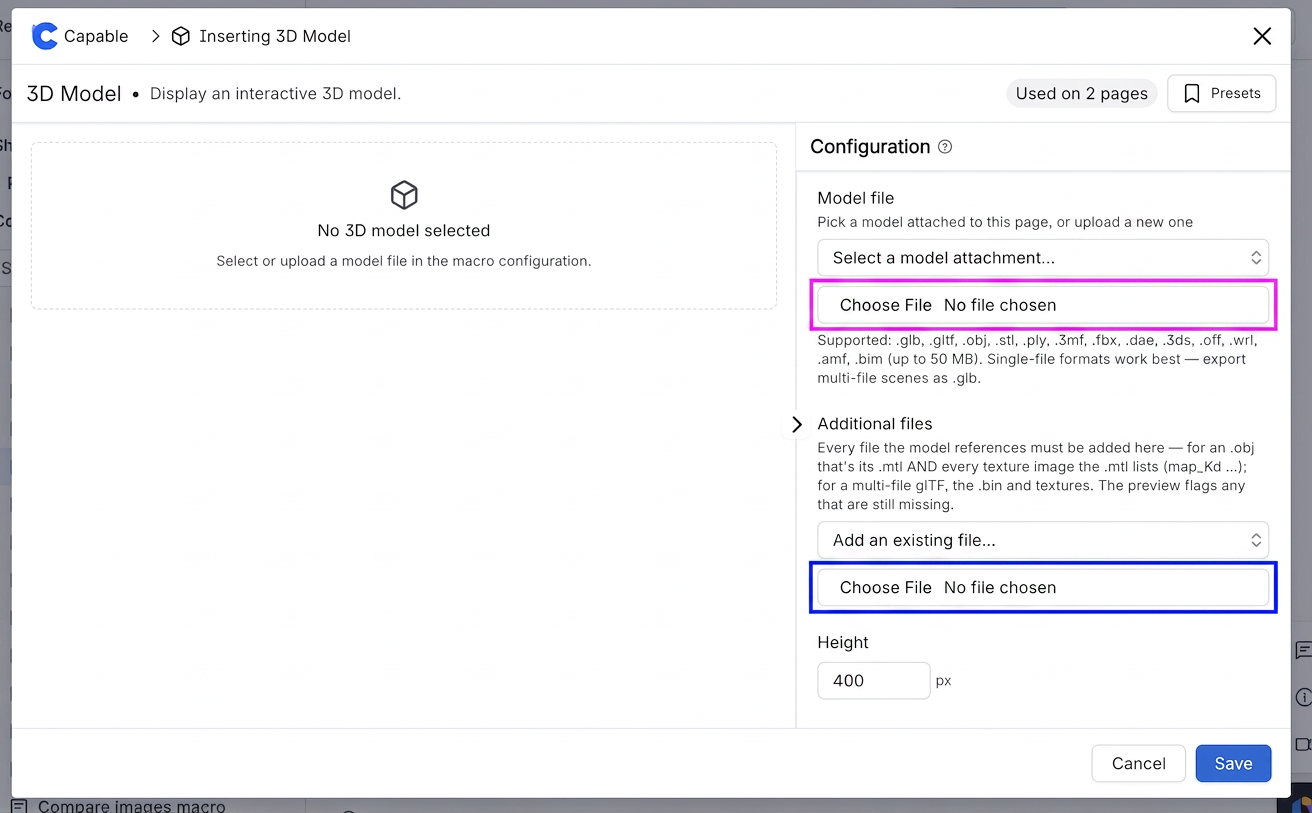This screenshot has height=813, width=1312.
Task: Click the cube icon above No 3D model selected
Action: pyautogui.click(x=404, y=195)
